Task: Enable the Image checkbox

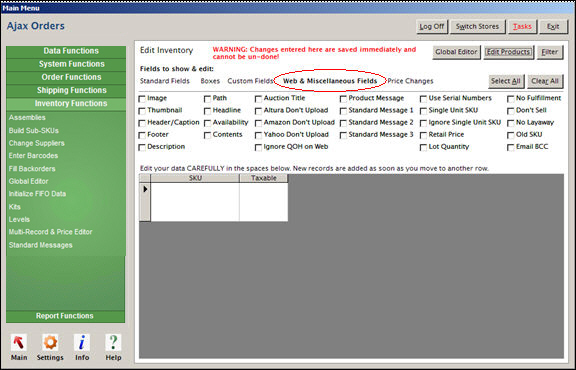Action: [x=142, y=99]
